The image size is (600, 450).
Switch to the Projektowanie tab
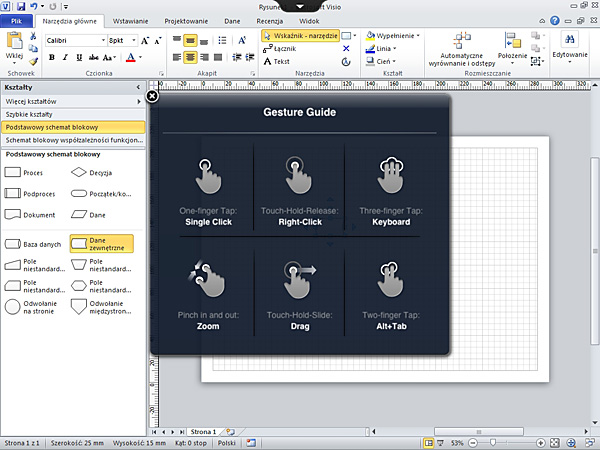186,21
